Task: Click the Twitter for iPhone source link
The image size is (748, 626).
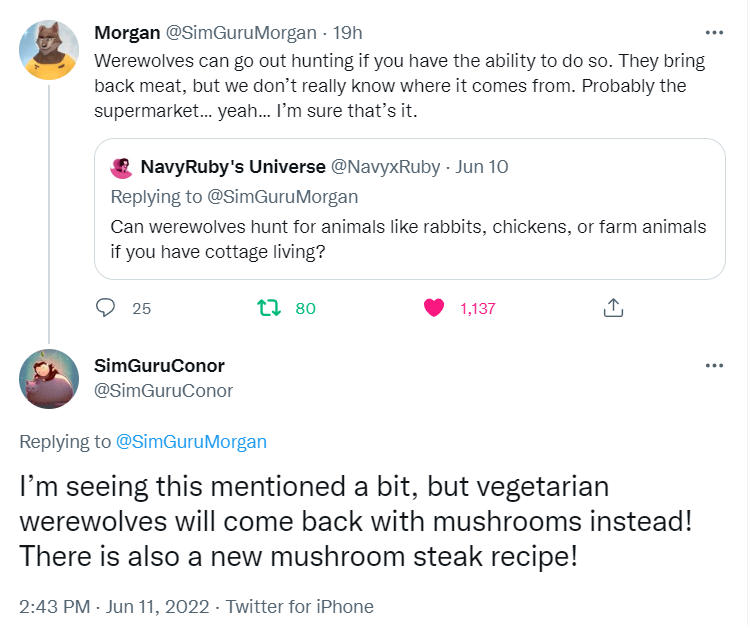Action: coord(299,606)
